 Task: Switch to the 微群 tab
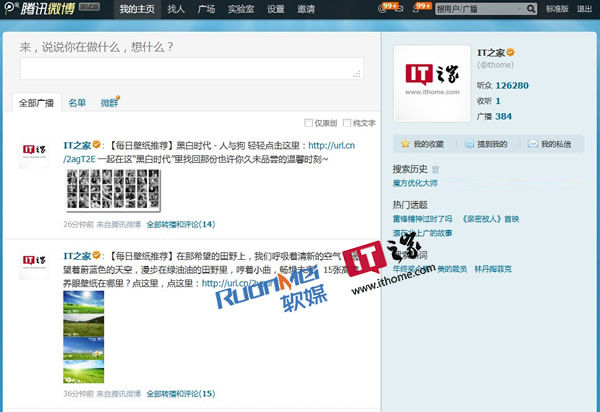tap(109, 103)
